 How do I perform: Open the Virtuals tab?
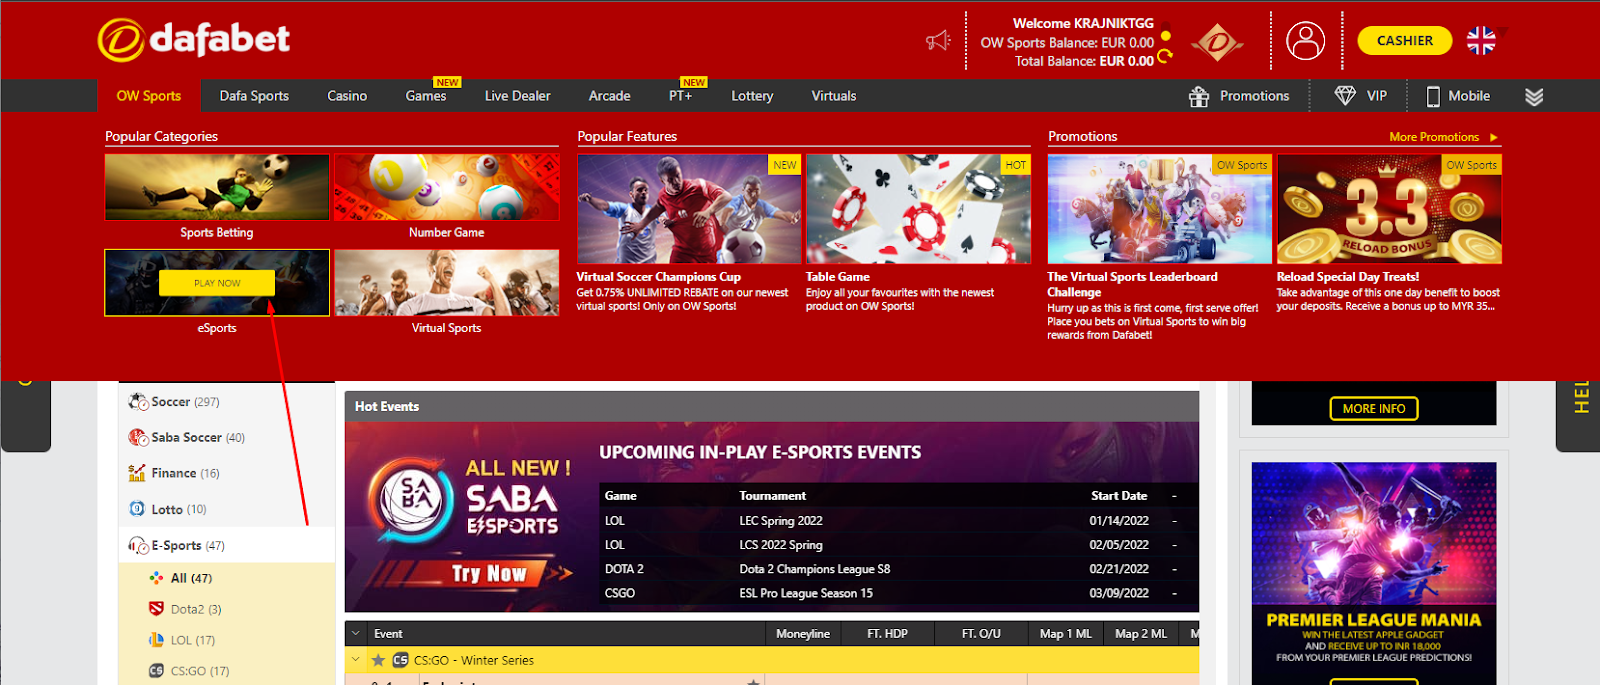[x=834, y=96]
